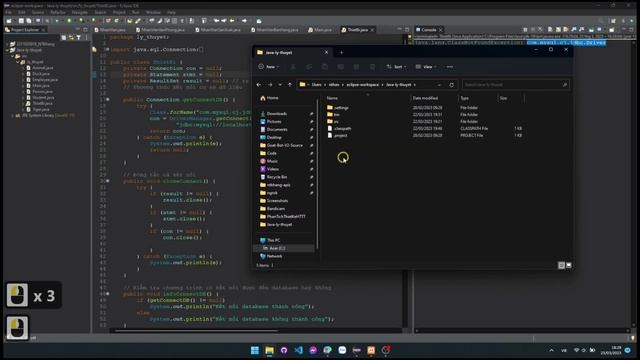Open Downloads in Explorer sidebar
The width and height of the screenshot is (640, 360).
click(273, 113)
